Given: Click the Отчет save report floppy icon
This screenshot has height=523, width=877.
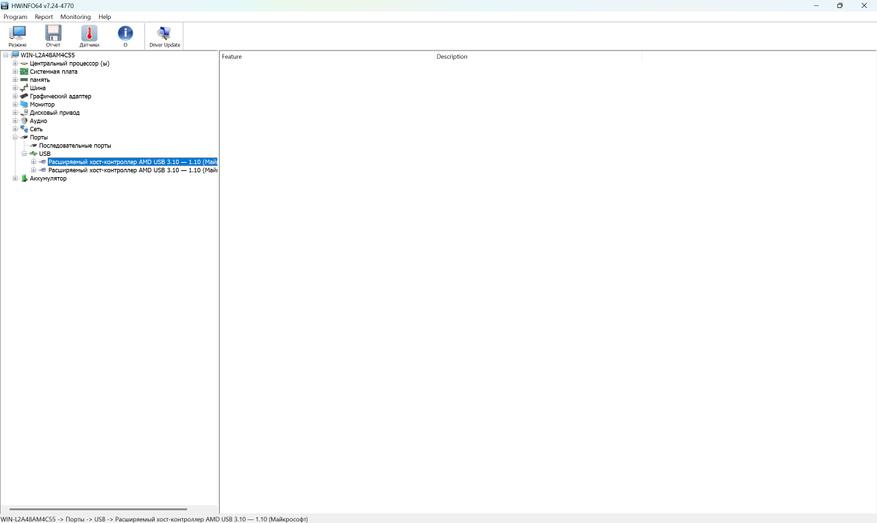Looking at the screenshot, I should (53, 34).
